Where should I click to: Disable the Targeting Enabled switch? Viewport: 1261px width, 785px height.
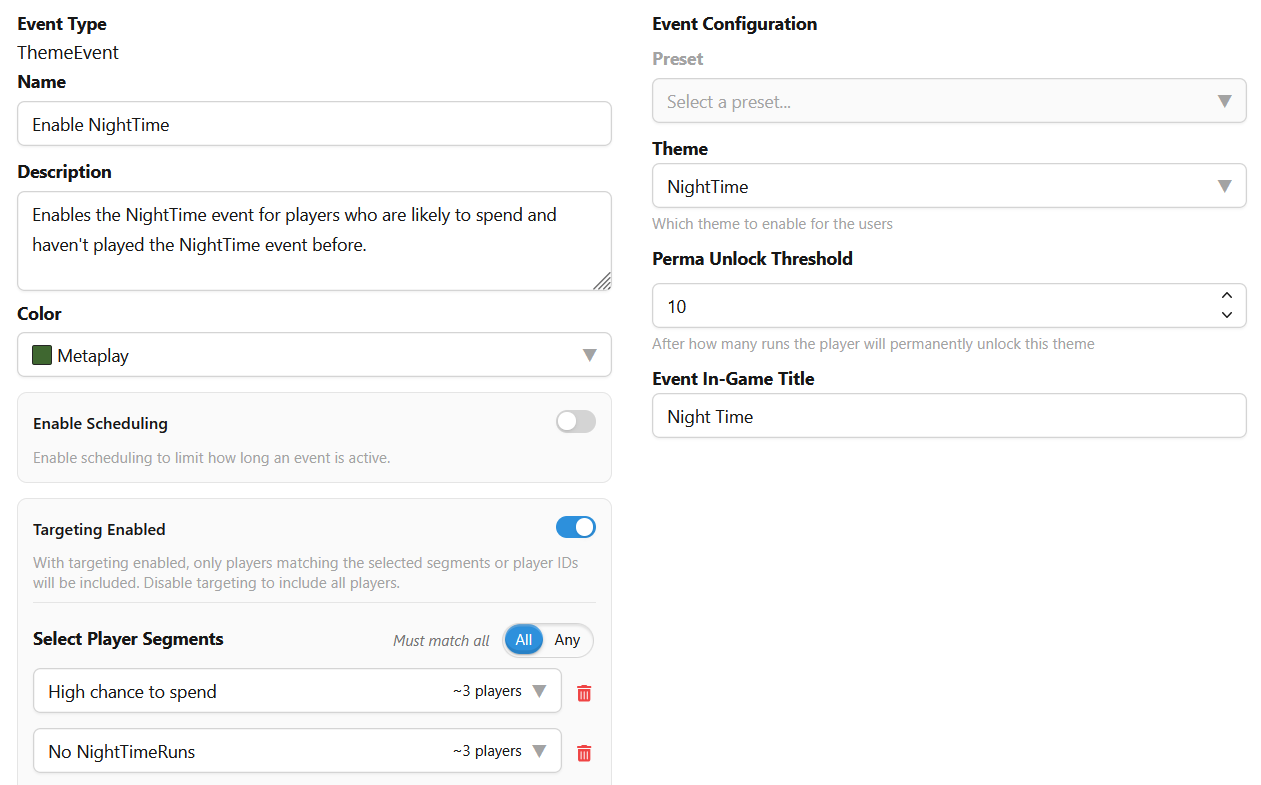pyautogui.click(x=575, y=527)
